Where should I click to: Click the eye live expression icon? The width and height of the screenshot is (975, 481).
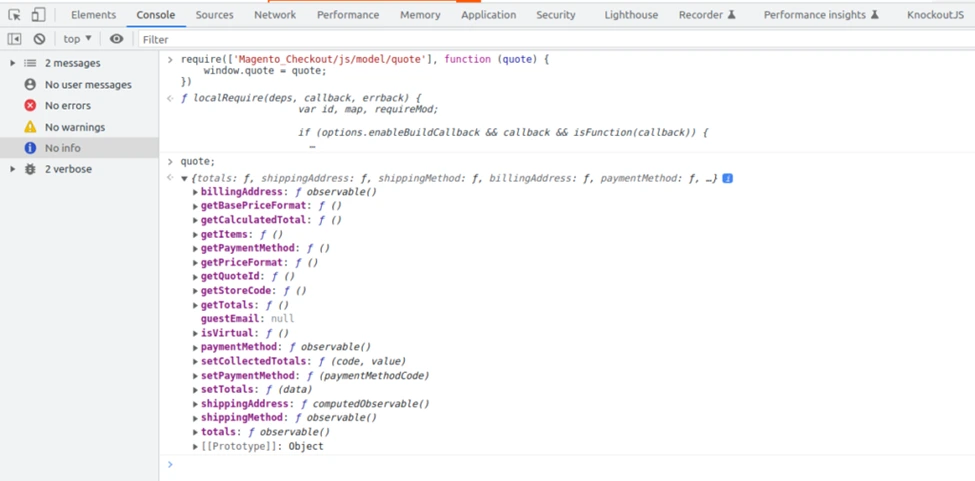point(116,39)
